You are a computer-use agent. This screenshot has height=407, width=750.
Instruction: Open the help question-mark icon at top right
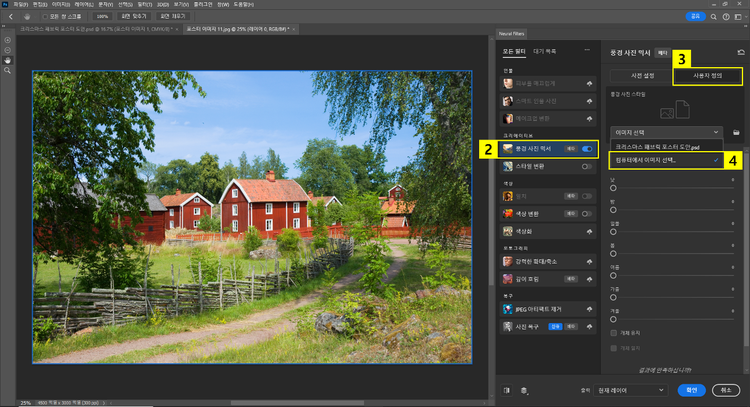click(726, 17)
